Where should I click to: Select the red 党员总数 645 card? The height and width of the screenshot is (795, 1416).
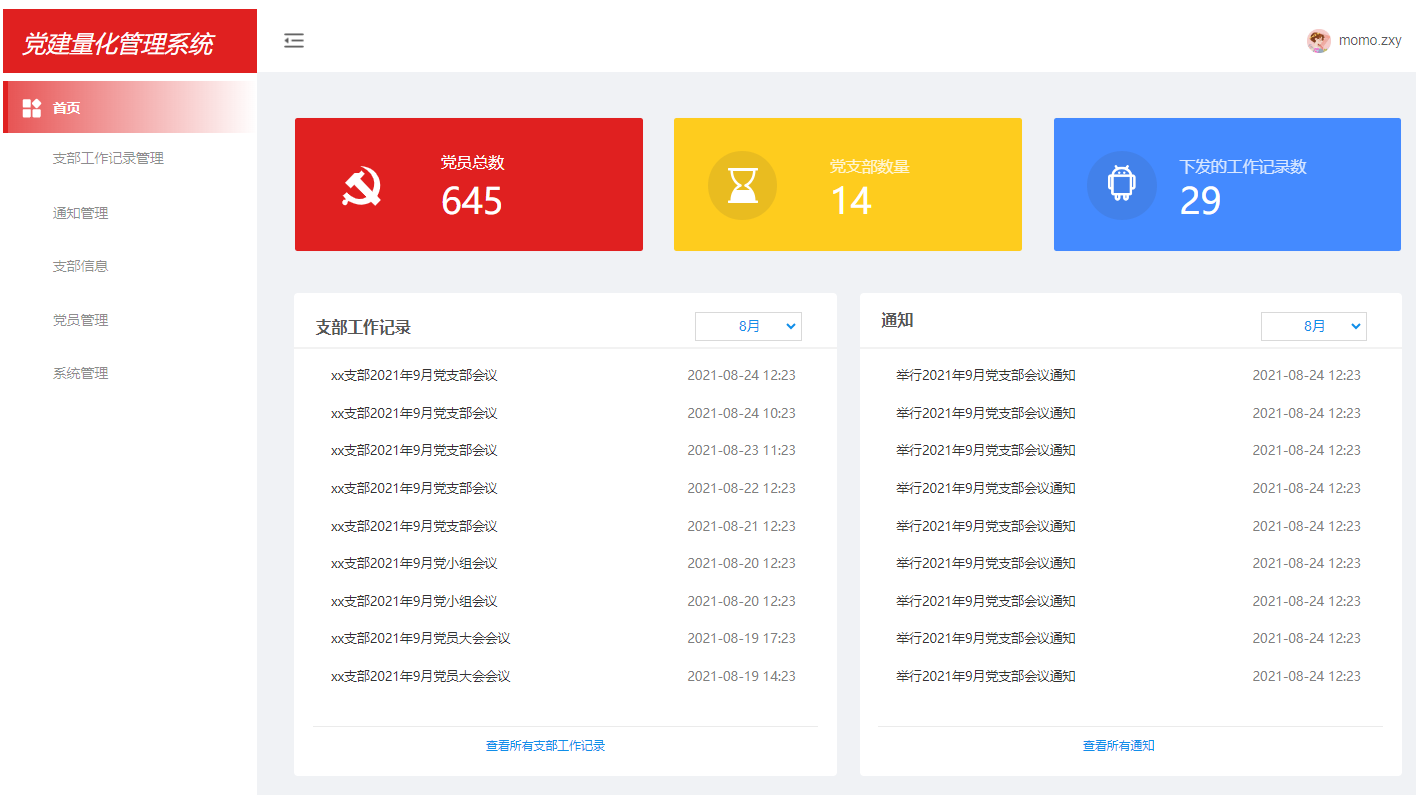click(469, 184)
